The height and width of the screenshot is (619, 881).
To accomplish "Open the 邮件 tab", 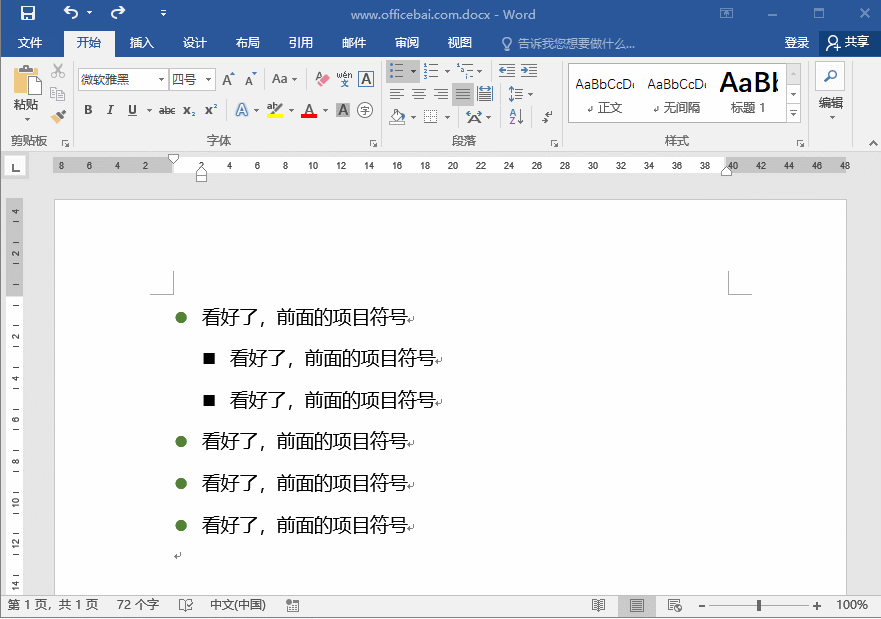I will (353, 43).
